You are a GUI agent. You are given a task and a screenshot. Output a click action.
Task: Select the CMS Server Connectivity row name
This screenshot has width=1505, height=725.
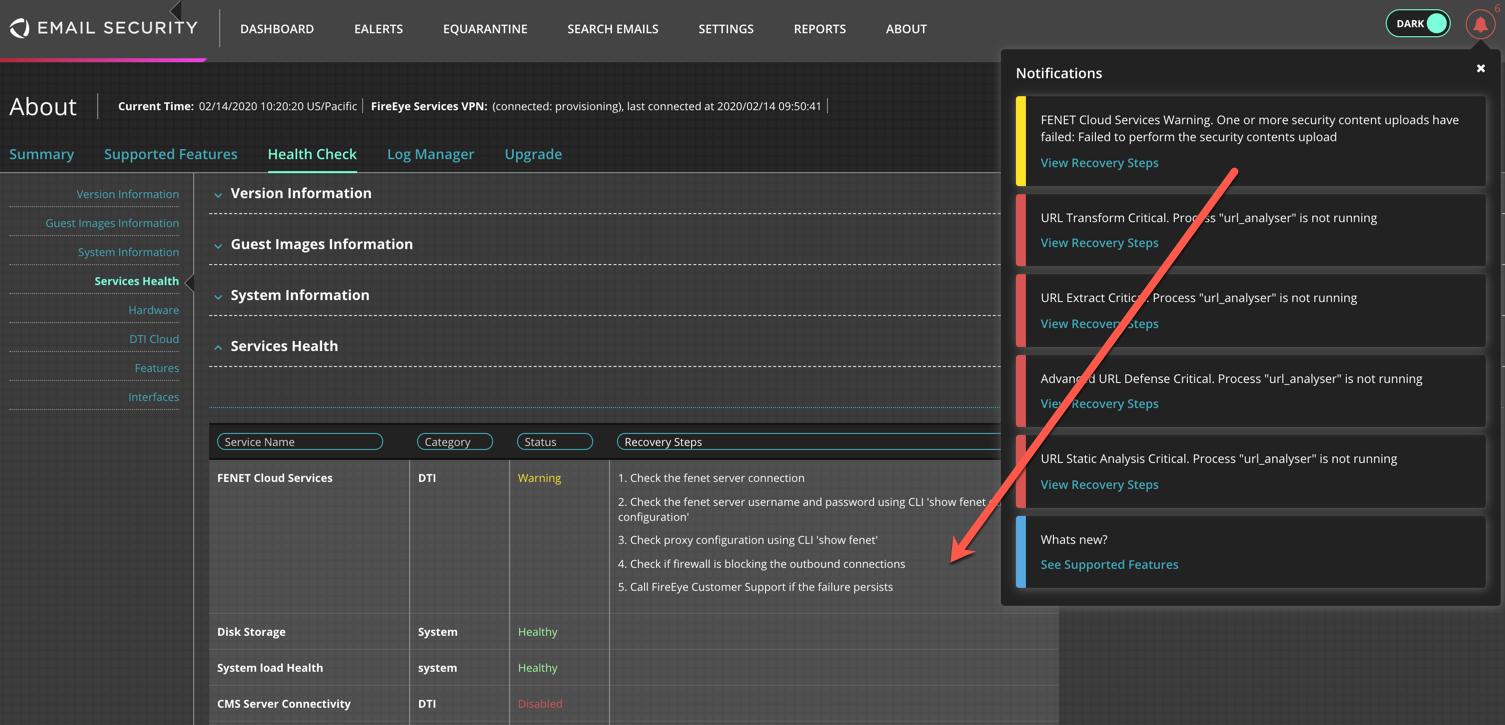pos(284,704)
